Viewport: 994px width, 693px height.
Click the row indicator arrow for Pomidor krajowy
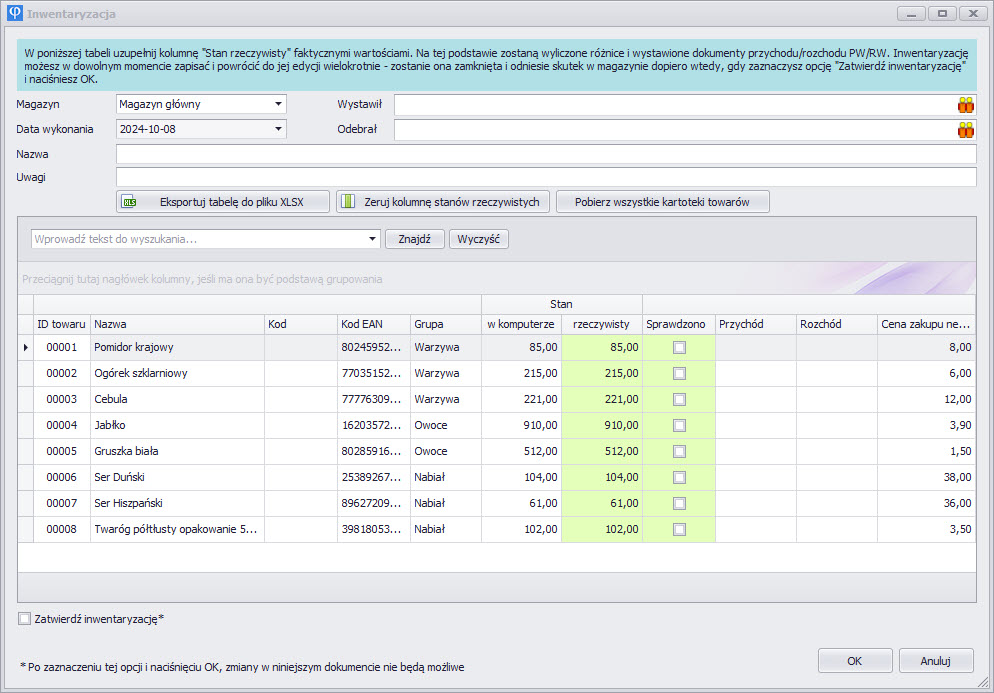tap(26, 347)
